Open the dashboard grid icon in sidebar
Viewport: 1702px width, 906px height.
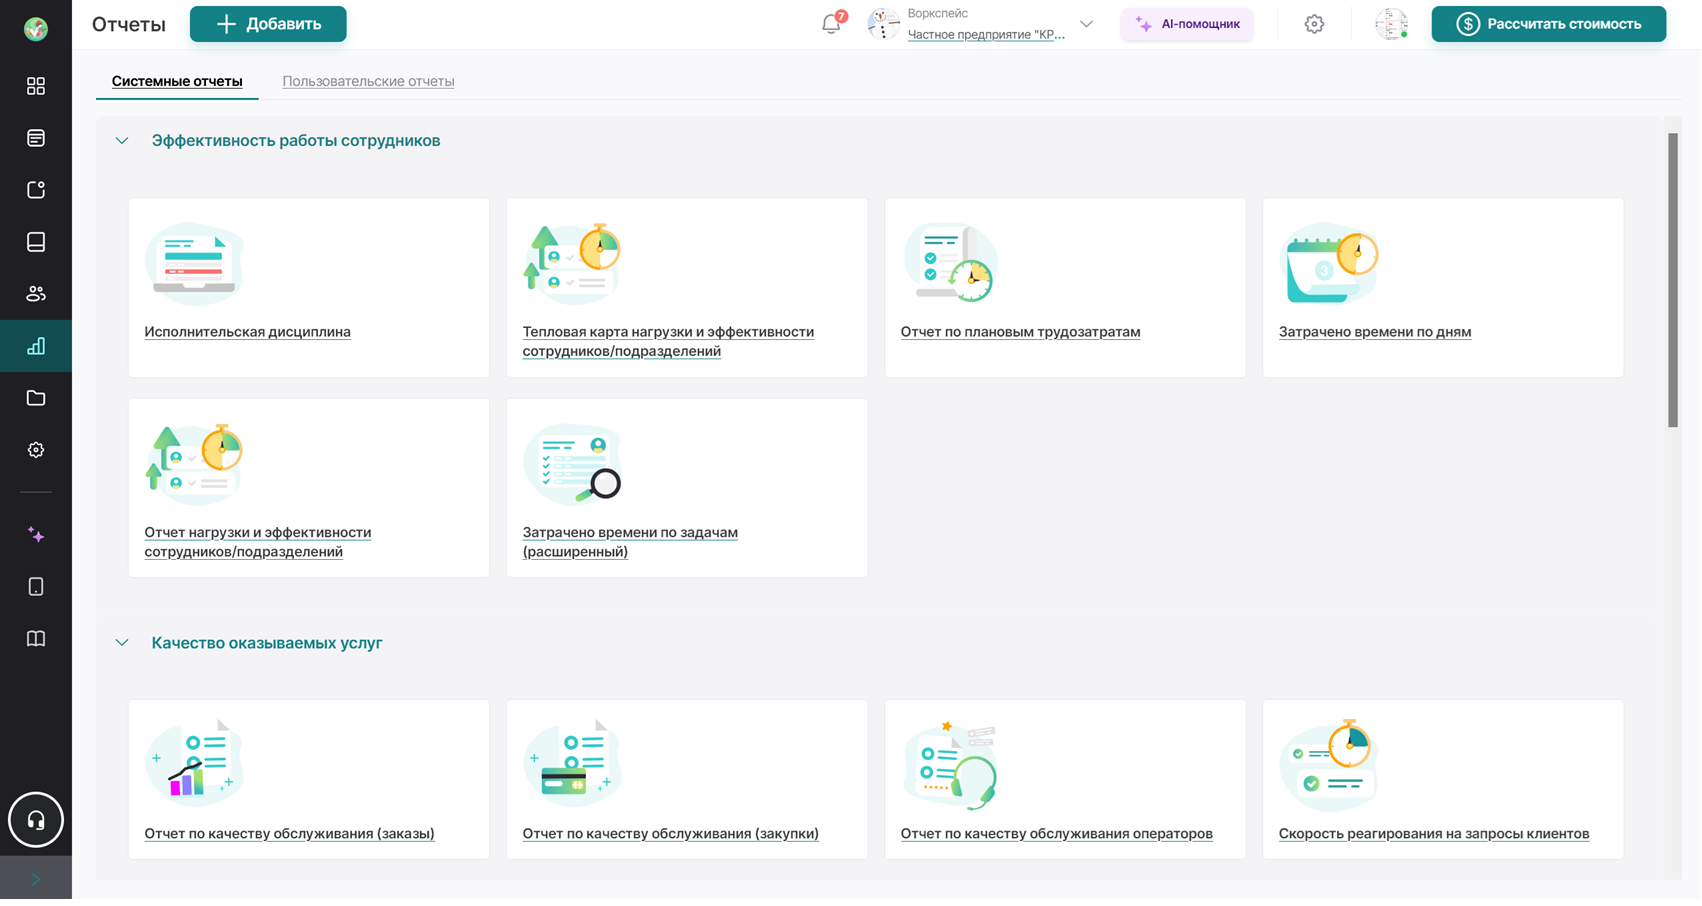click(x=36, y=86)
